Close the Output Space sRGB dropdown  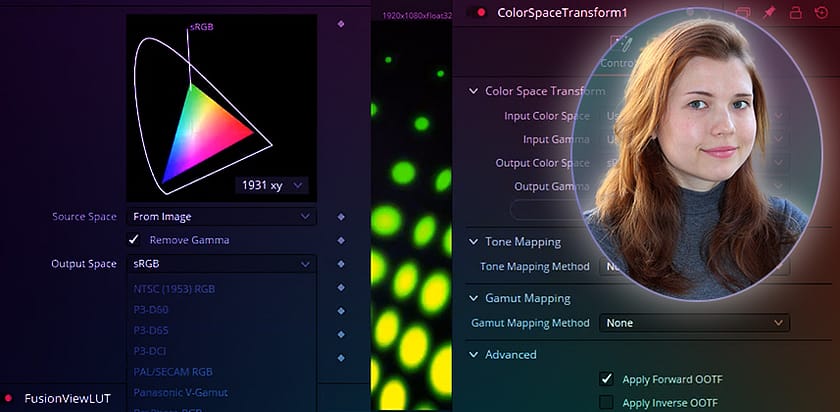pos(221,264)
